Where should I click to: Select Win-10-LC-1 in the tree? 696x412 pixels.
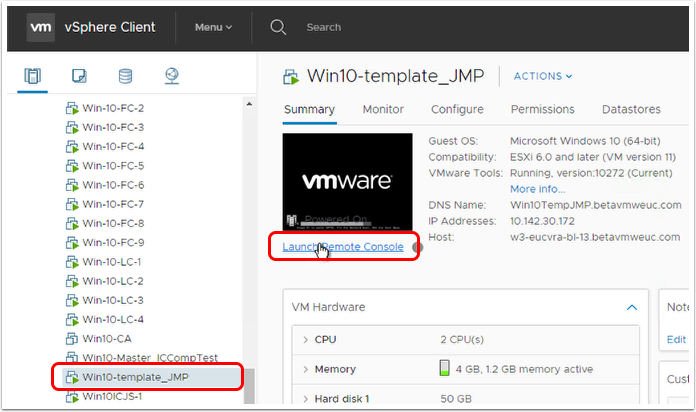[112, 262]
